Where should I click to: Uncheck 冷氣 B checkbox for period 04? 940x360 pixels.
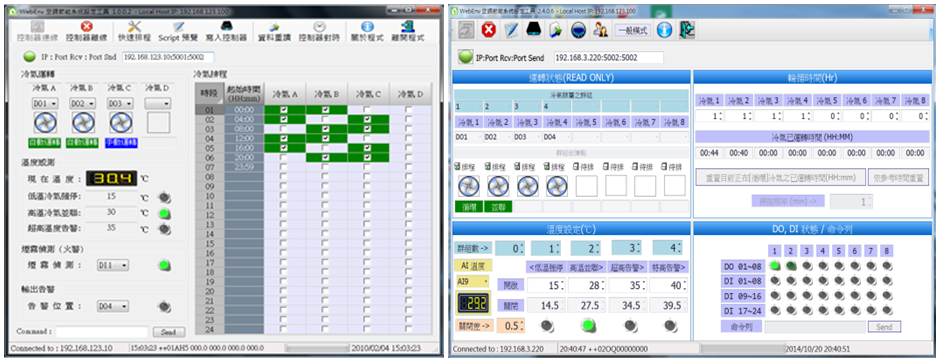pyautogui.click(x=326, y=138)
